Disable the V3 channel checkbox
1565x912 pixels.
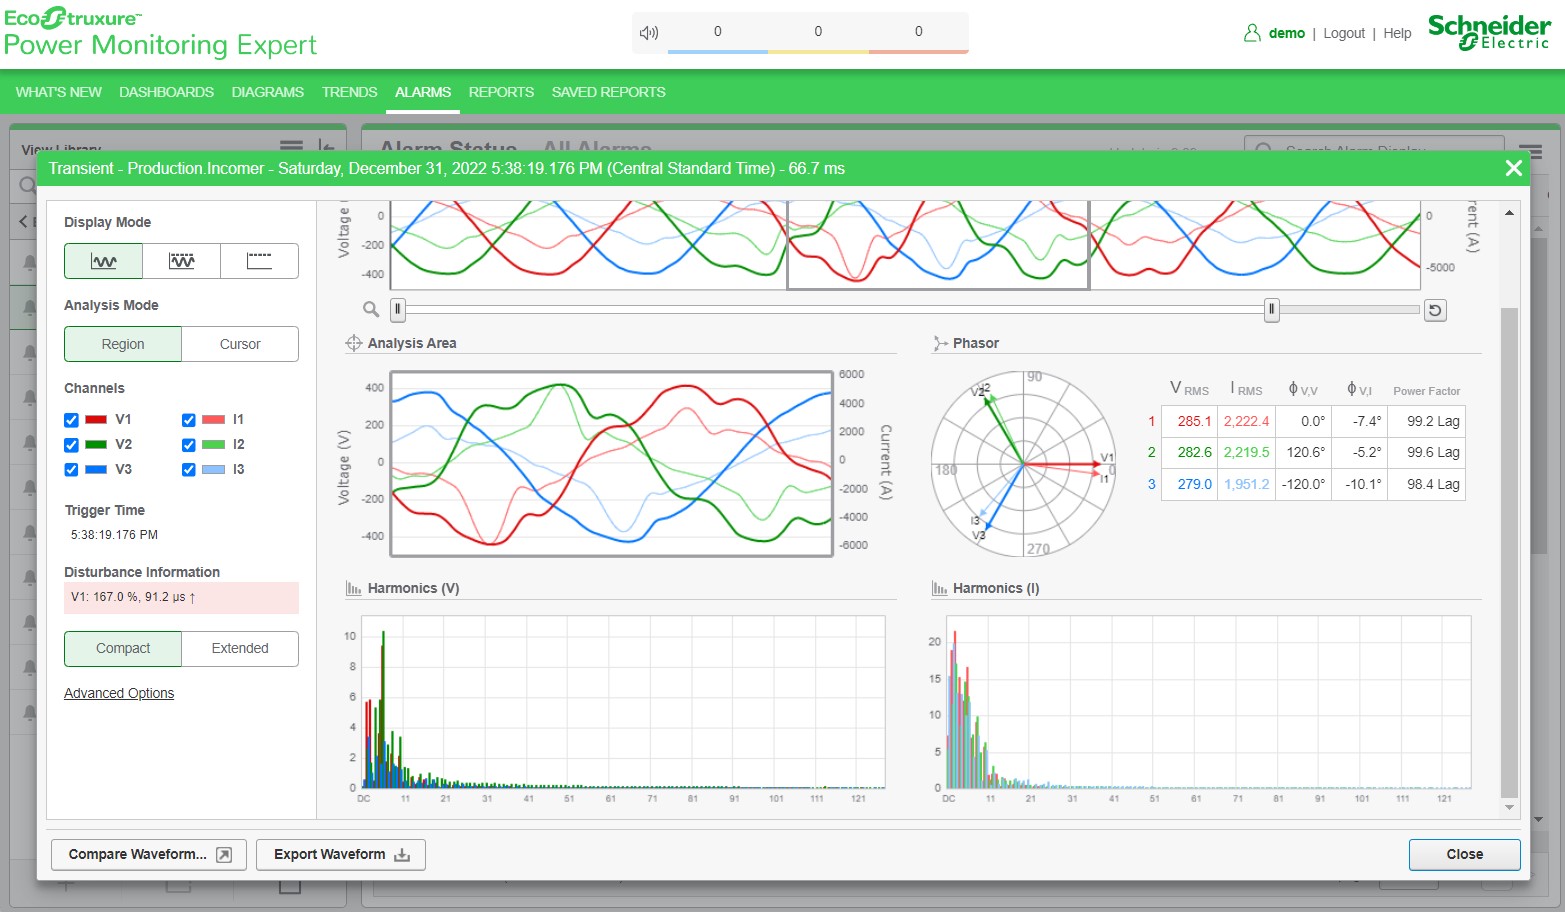[x=71, y=470]
